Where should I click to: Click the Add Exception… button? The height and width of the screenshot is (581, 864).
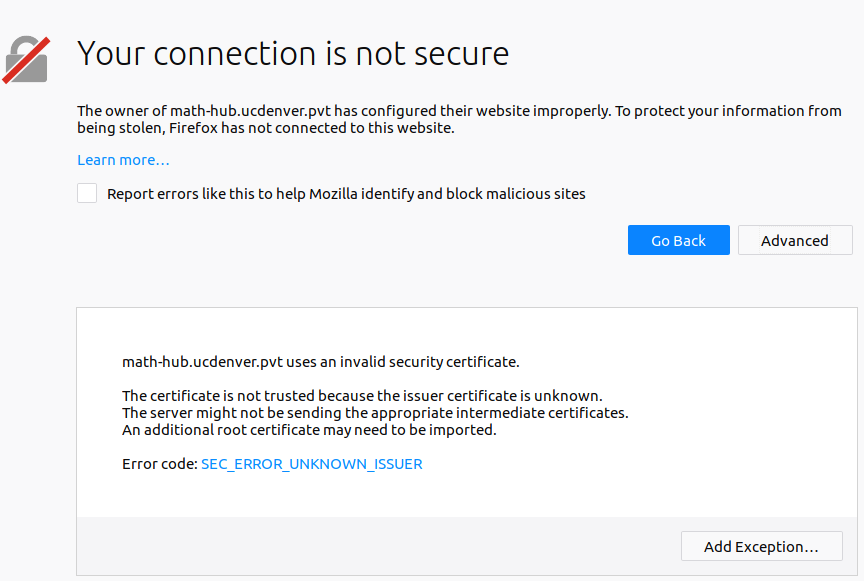761,547
